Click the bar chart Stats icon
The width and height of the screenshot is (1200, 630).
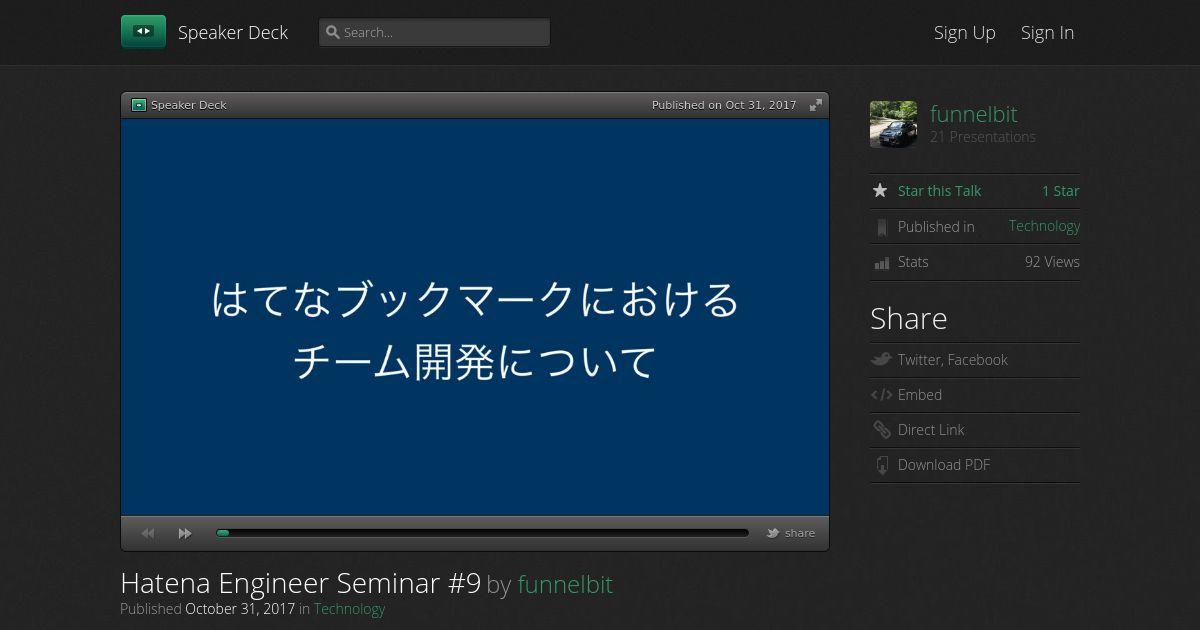[x=881, y=263]
